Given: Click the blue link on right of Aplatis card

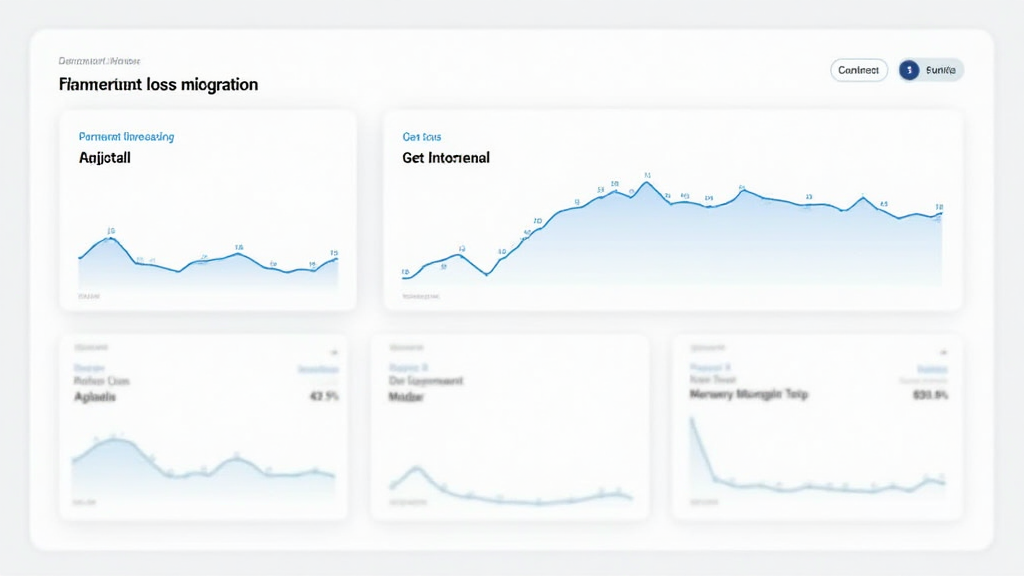Looking at the screenshot, I should 318,369.
